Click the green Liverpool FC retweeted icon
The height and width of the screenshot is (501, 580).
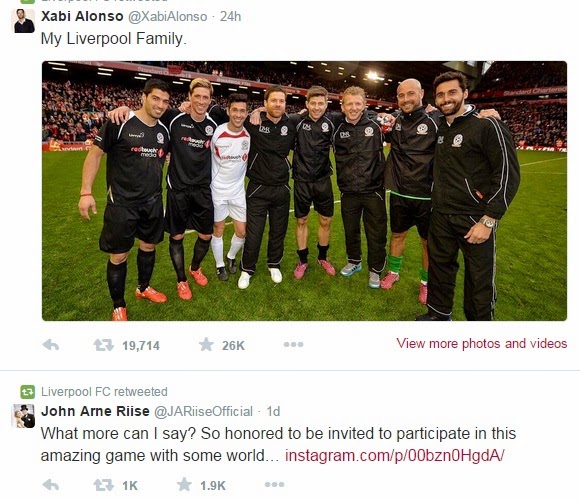point(28,391)
